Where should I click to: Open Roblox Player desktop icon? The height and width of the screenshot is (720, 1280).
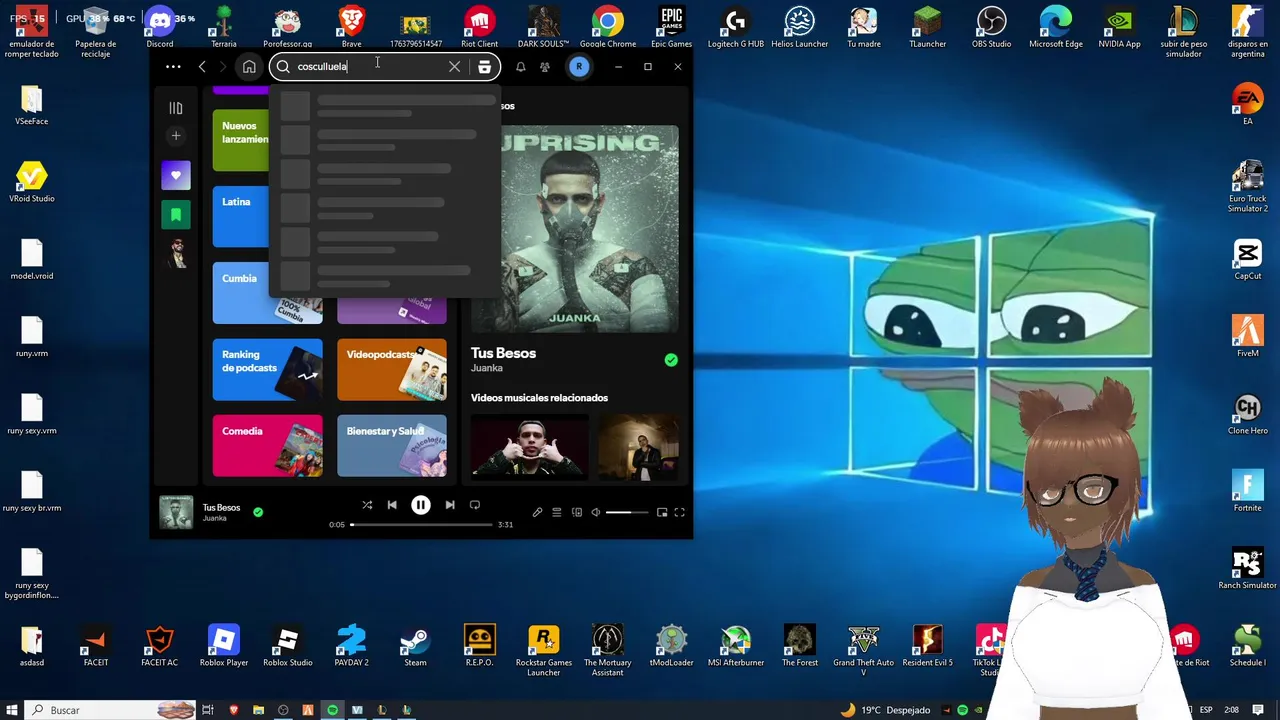(224, 645)
